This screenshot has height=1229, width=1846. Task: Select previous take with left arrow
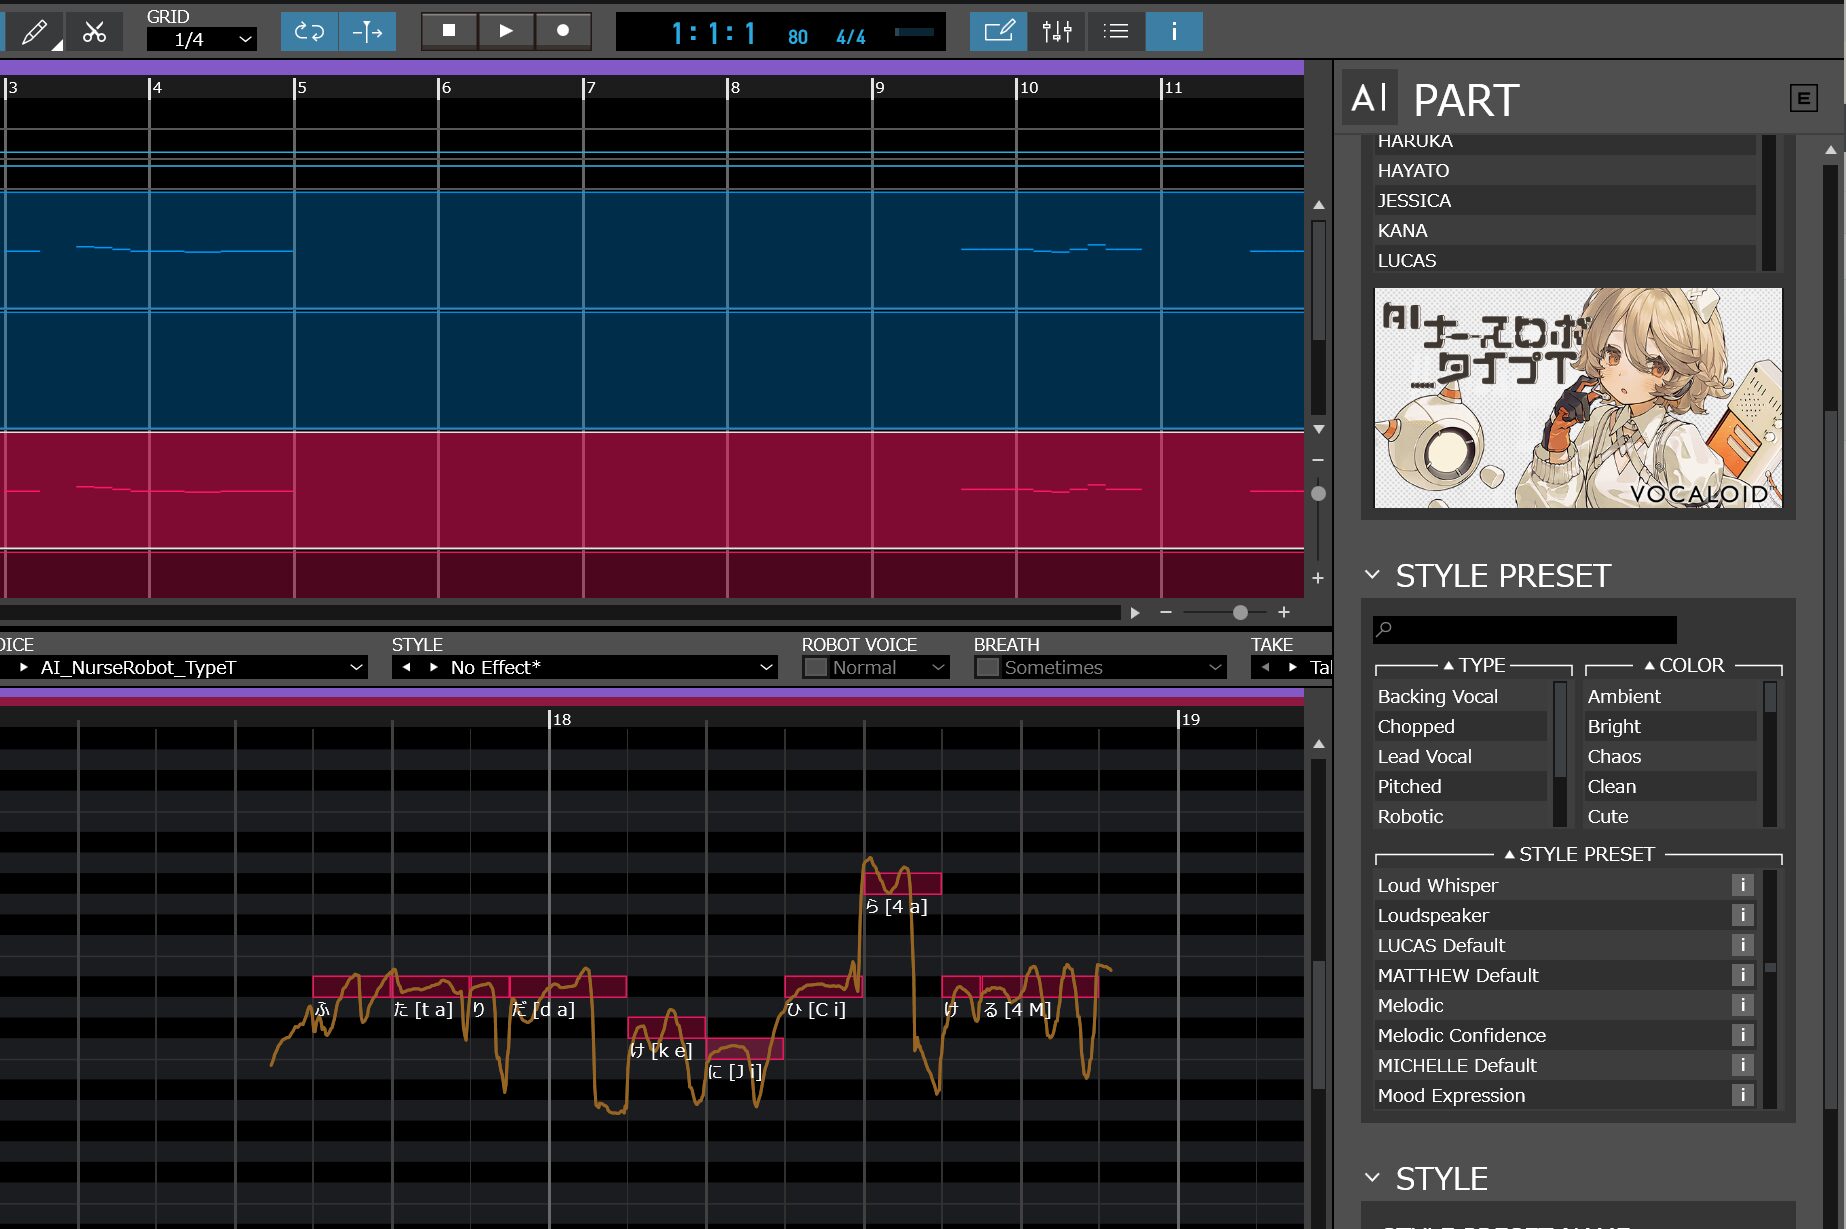[x=1265, y=667]
